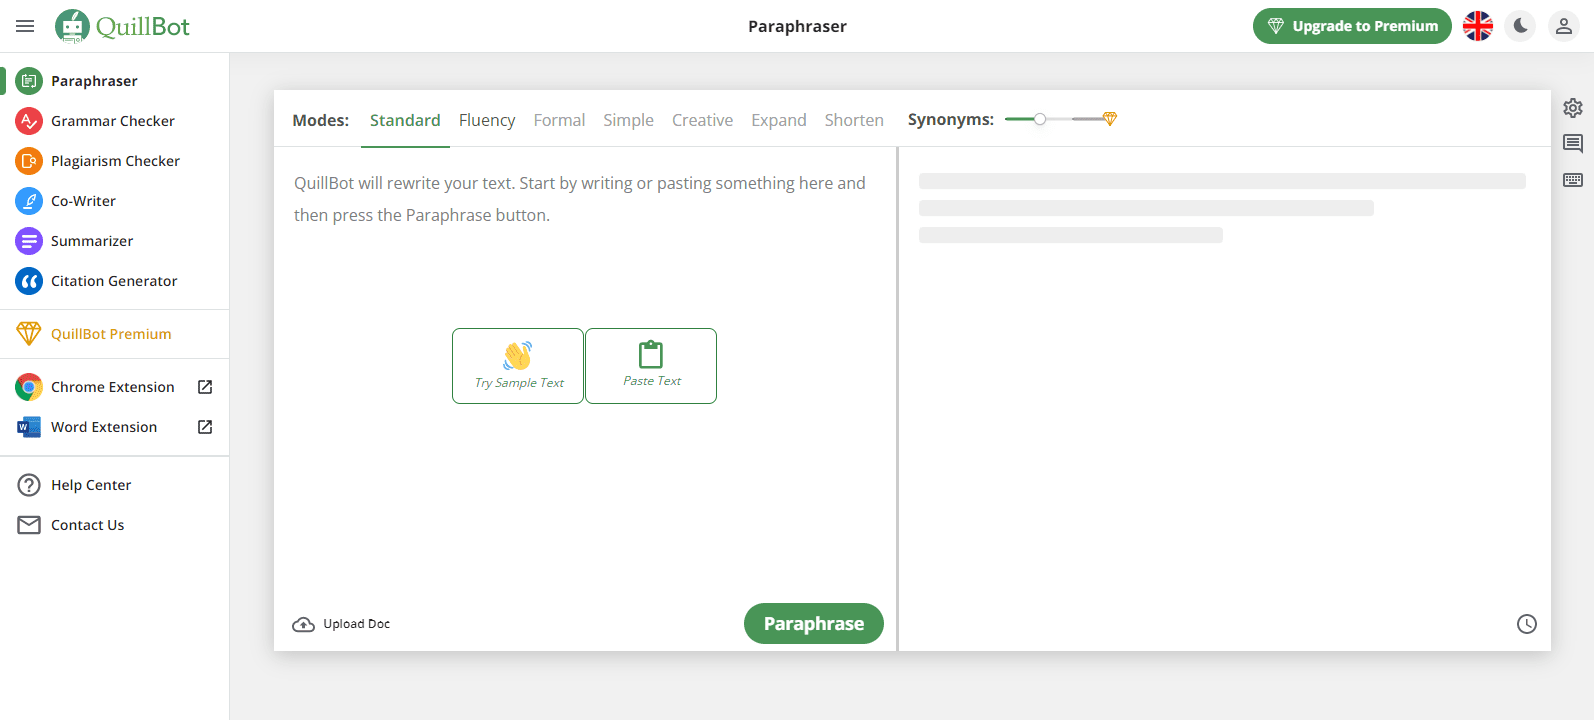Click the Word logo icon
1594x720 pixels.
[29, 427]
